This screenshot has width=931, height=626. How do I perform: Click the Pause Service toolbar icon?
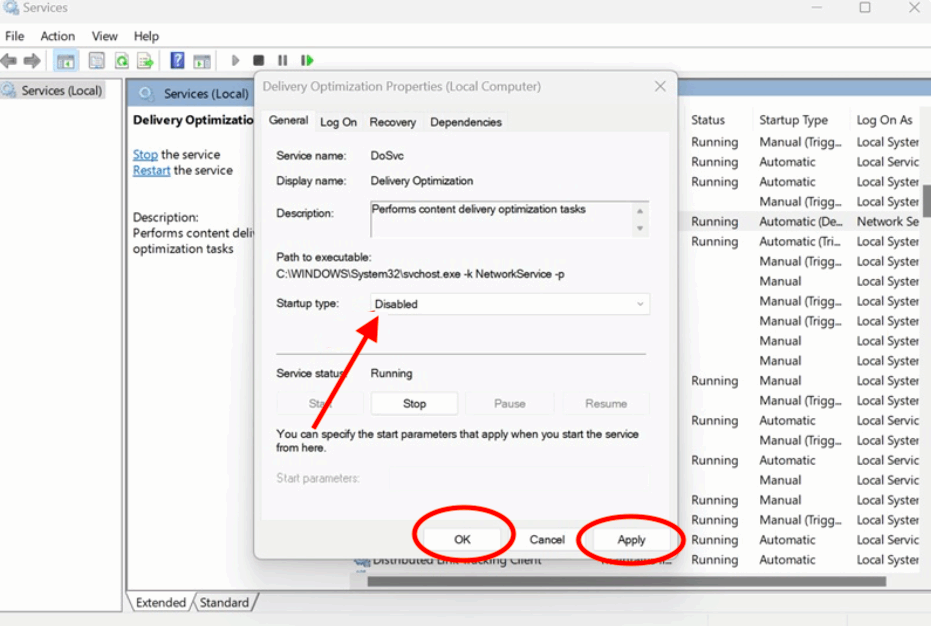[x=282, y=61]
